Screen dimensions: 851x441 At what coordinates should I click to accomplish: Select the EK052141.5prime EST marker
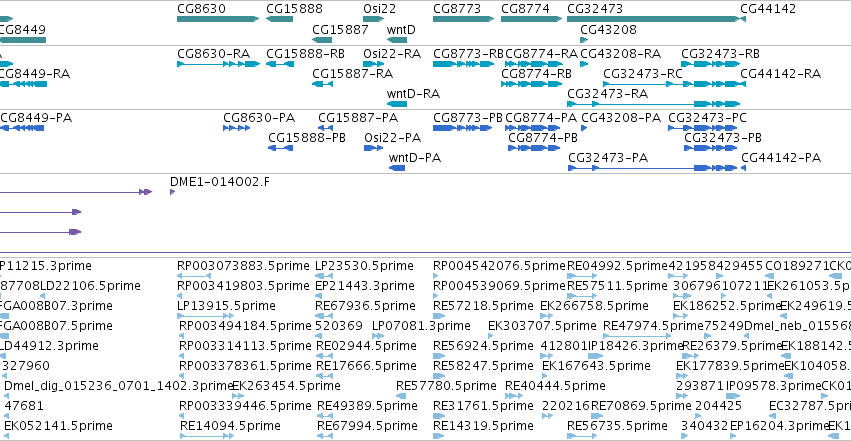pyautogui.click(x=7, y=436)
